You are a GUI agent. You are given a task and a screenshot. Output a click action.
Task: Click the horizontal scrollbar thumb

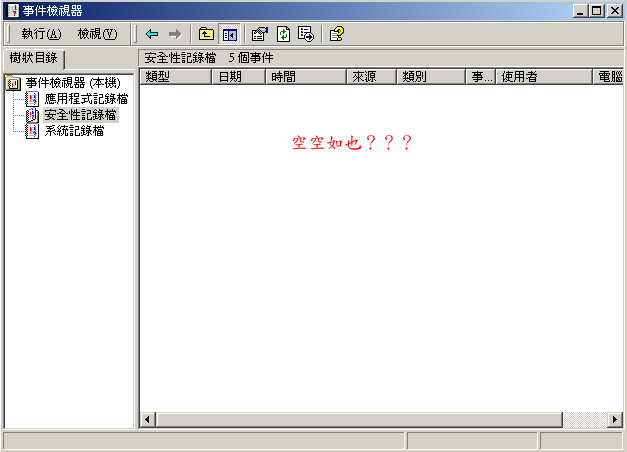pyautogui.click(x=359, y=420)
